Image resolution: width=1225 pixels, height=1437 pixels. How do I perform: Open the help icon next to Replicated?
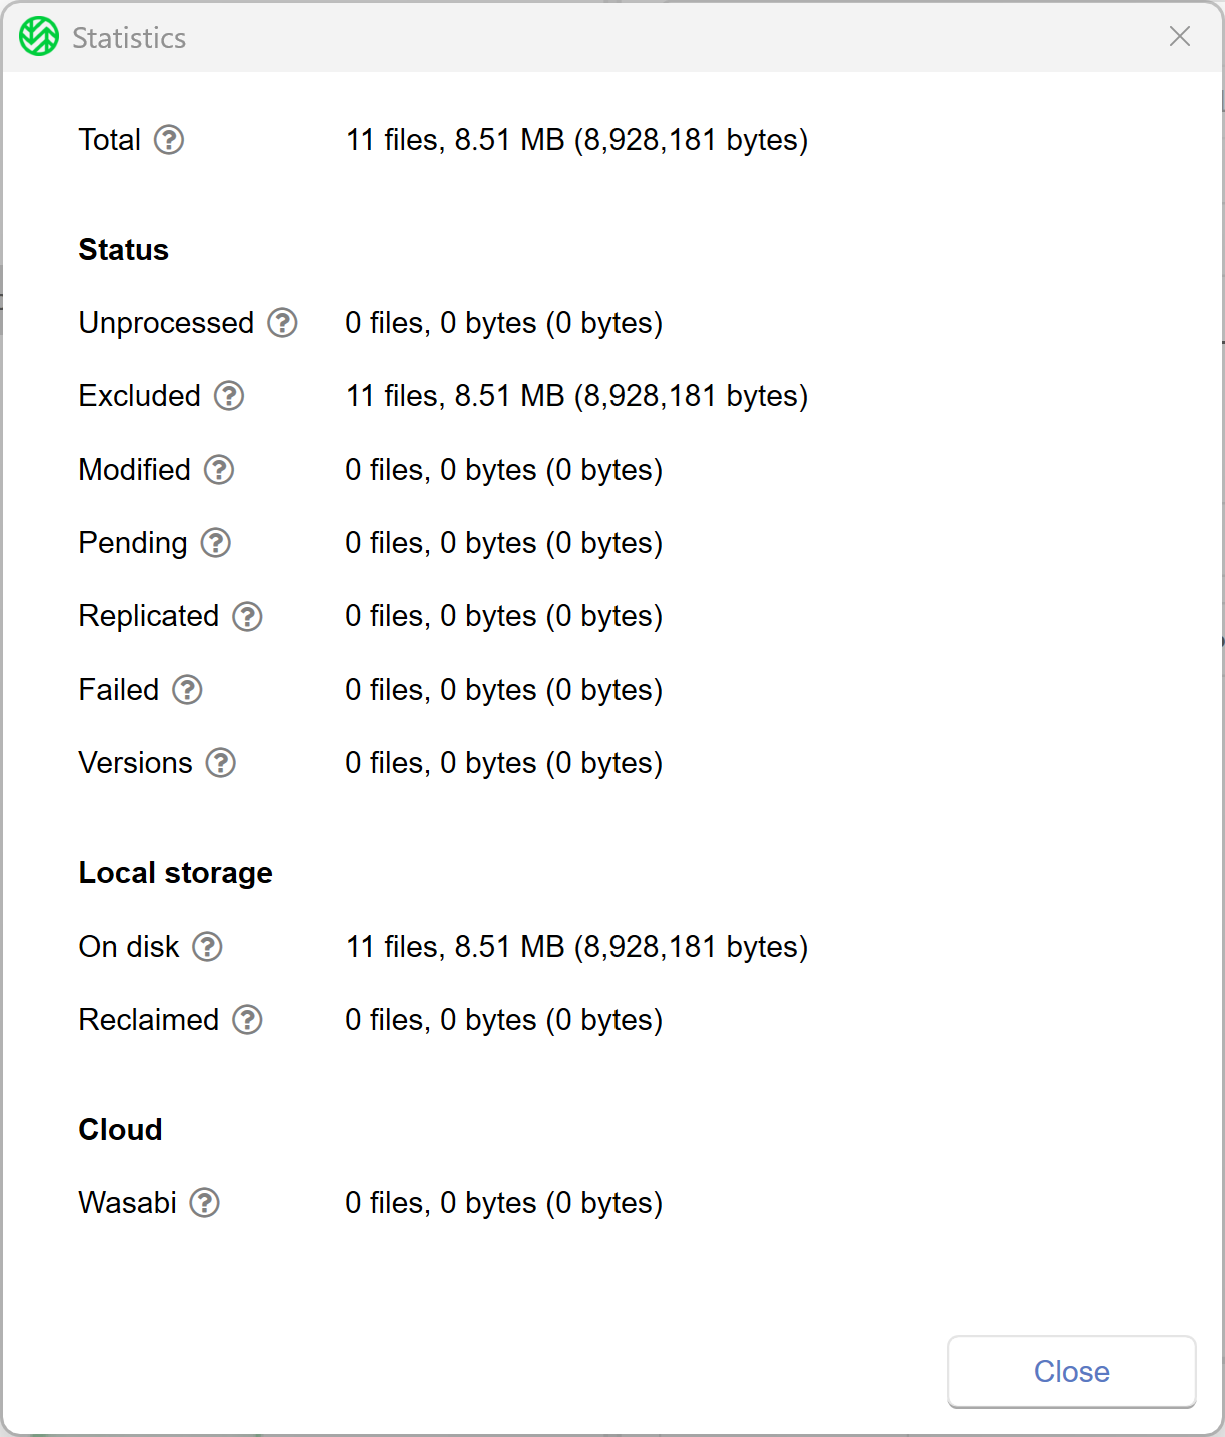click(247, 616)
